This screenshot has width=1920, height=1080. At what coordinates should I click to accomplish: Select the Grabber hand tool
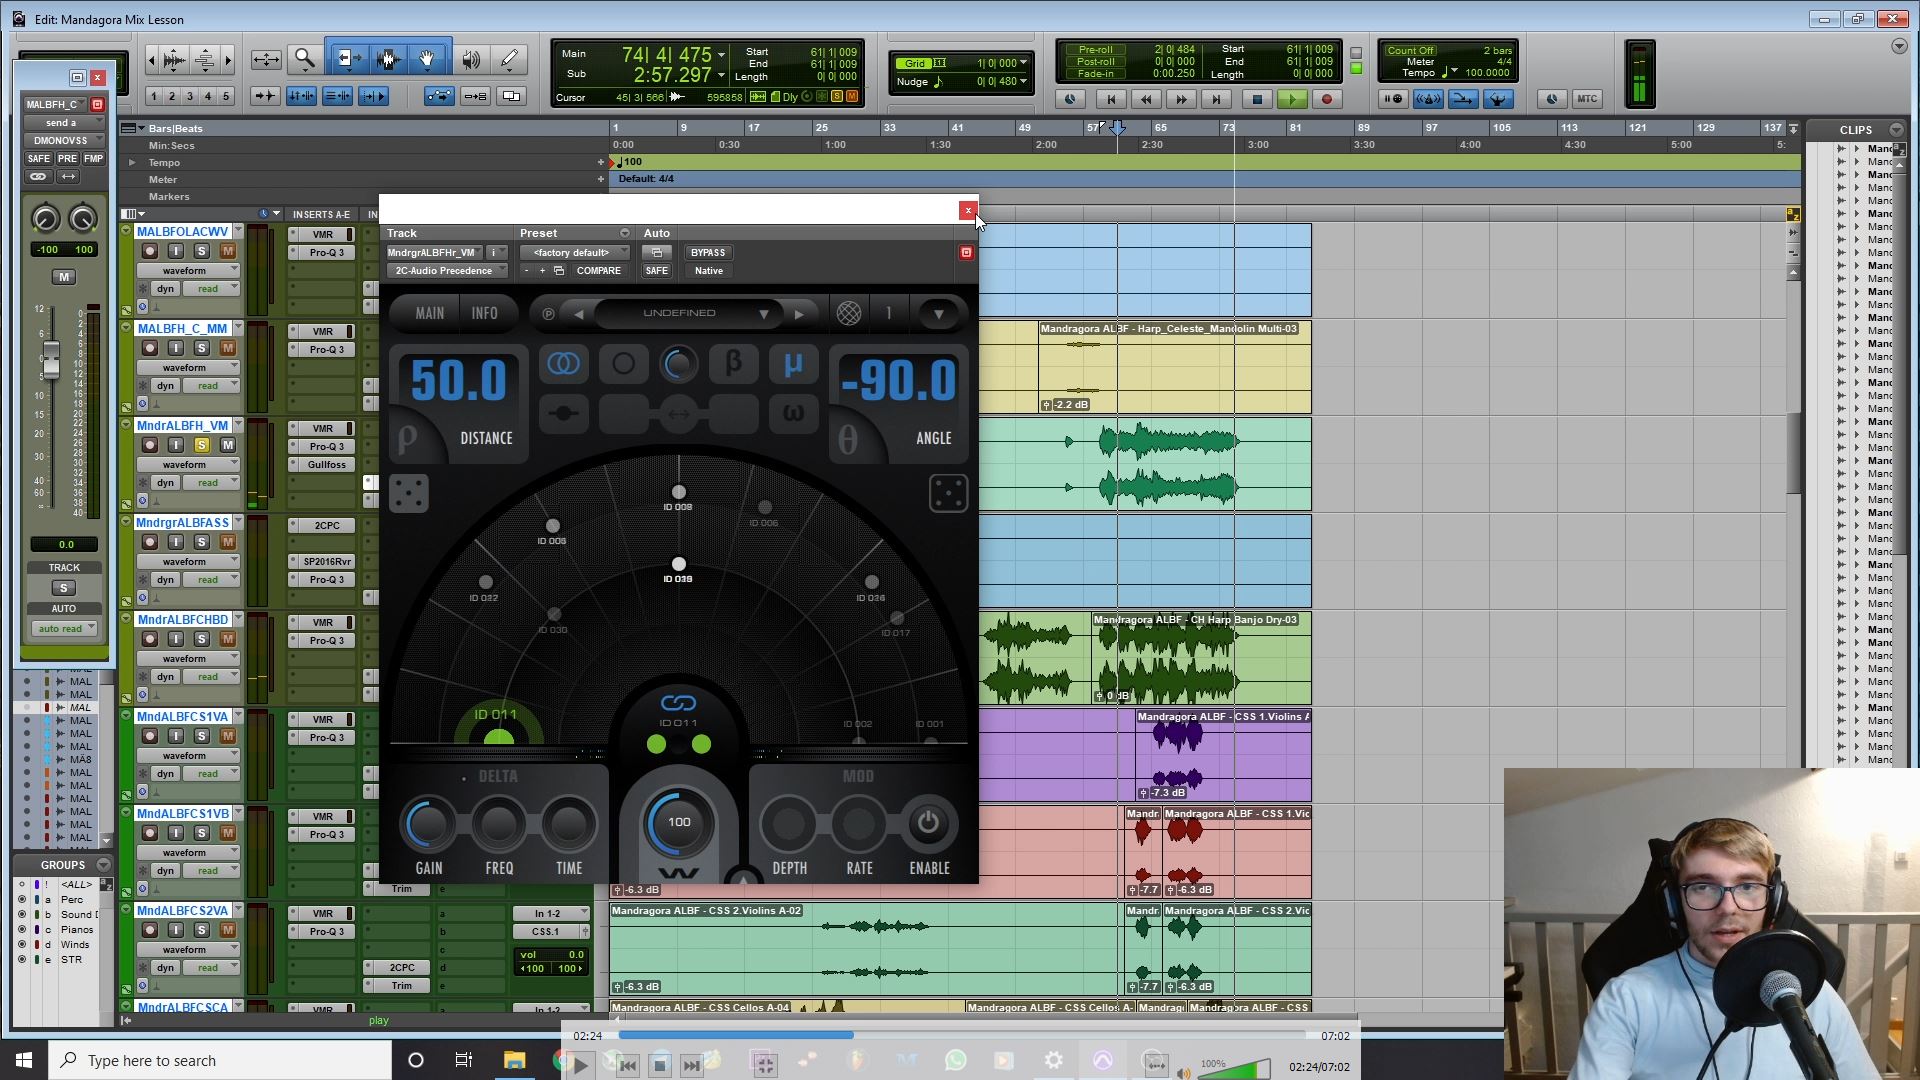pyautogui.click(x=427, y=59)
